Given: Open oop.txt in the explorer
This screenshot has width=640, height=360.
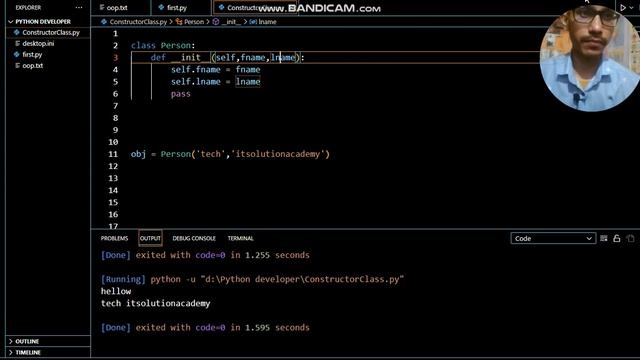Looking at the screenshot, I should point(33,65).
